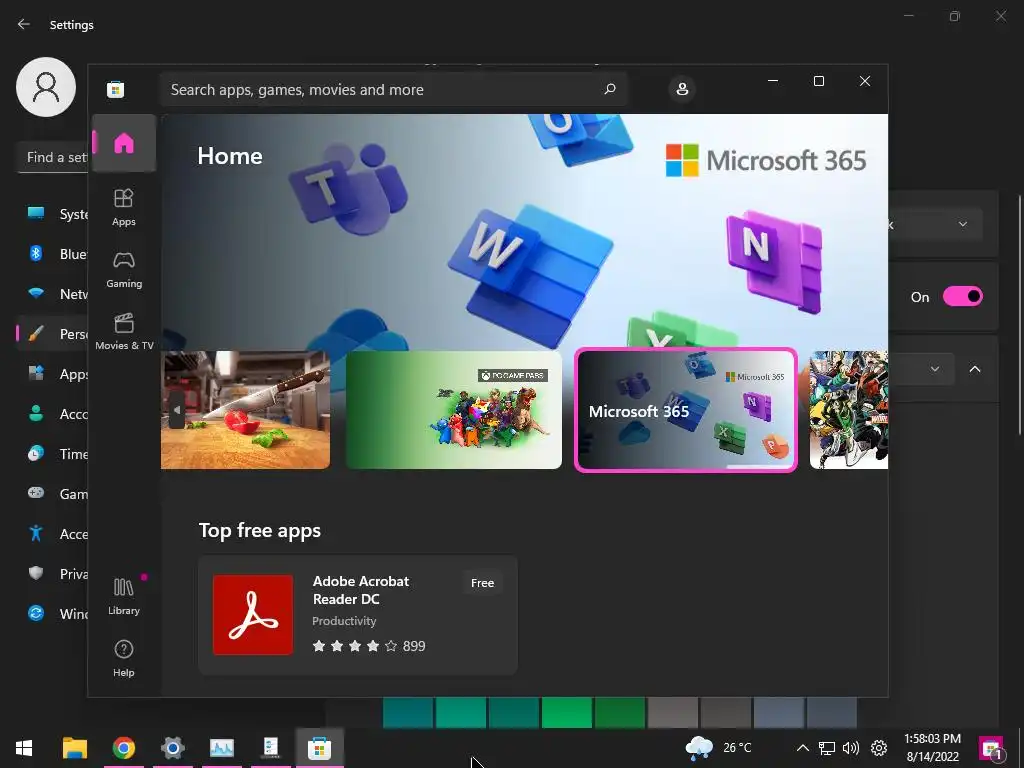Screen dimensions: 1024x768
Task: Open the notification center badge icon
Action: click(x=992, y=748)
